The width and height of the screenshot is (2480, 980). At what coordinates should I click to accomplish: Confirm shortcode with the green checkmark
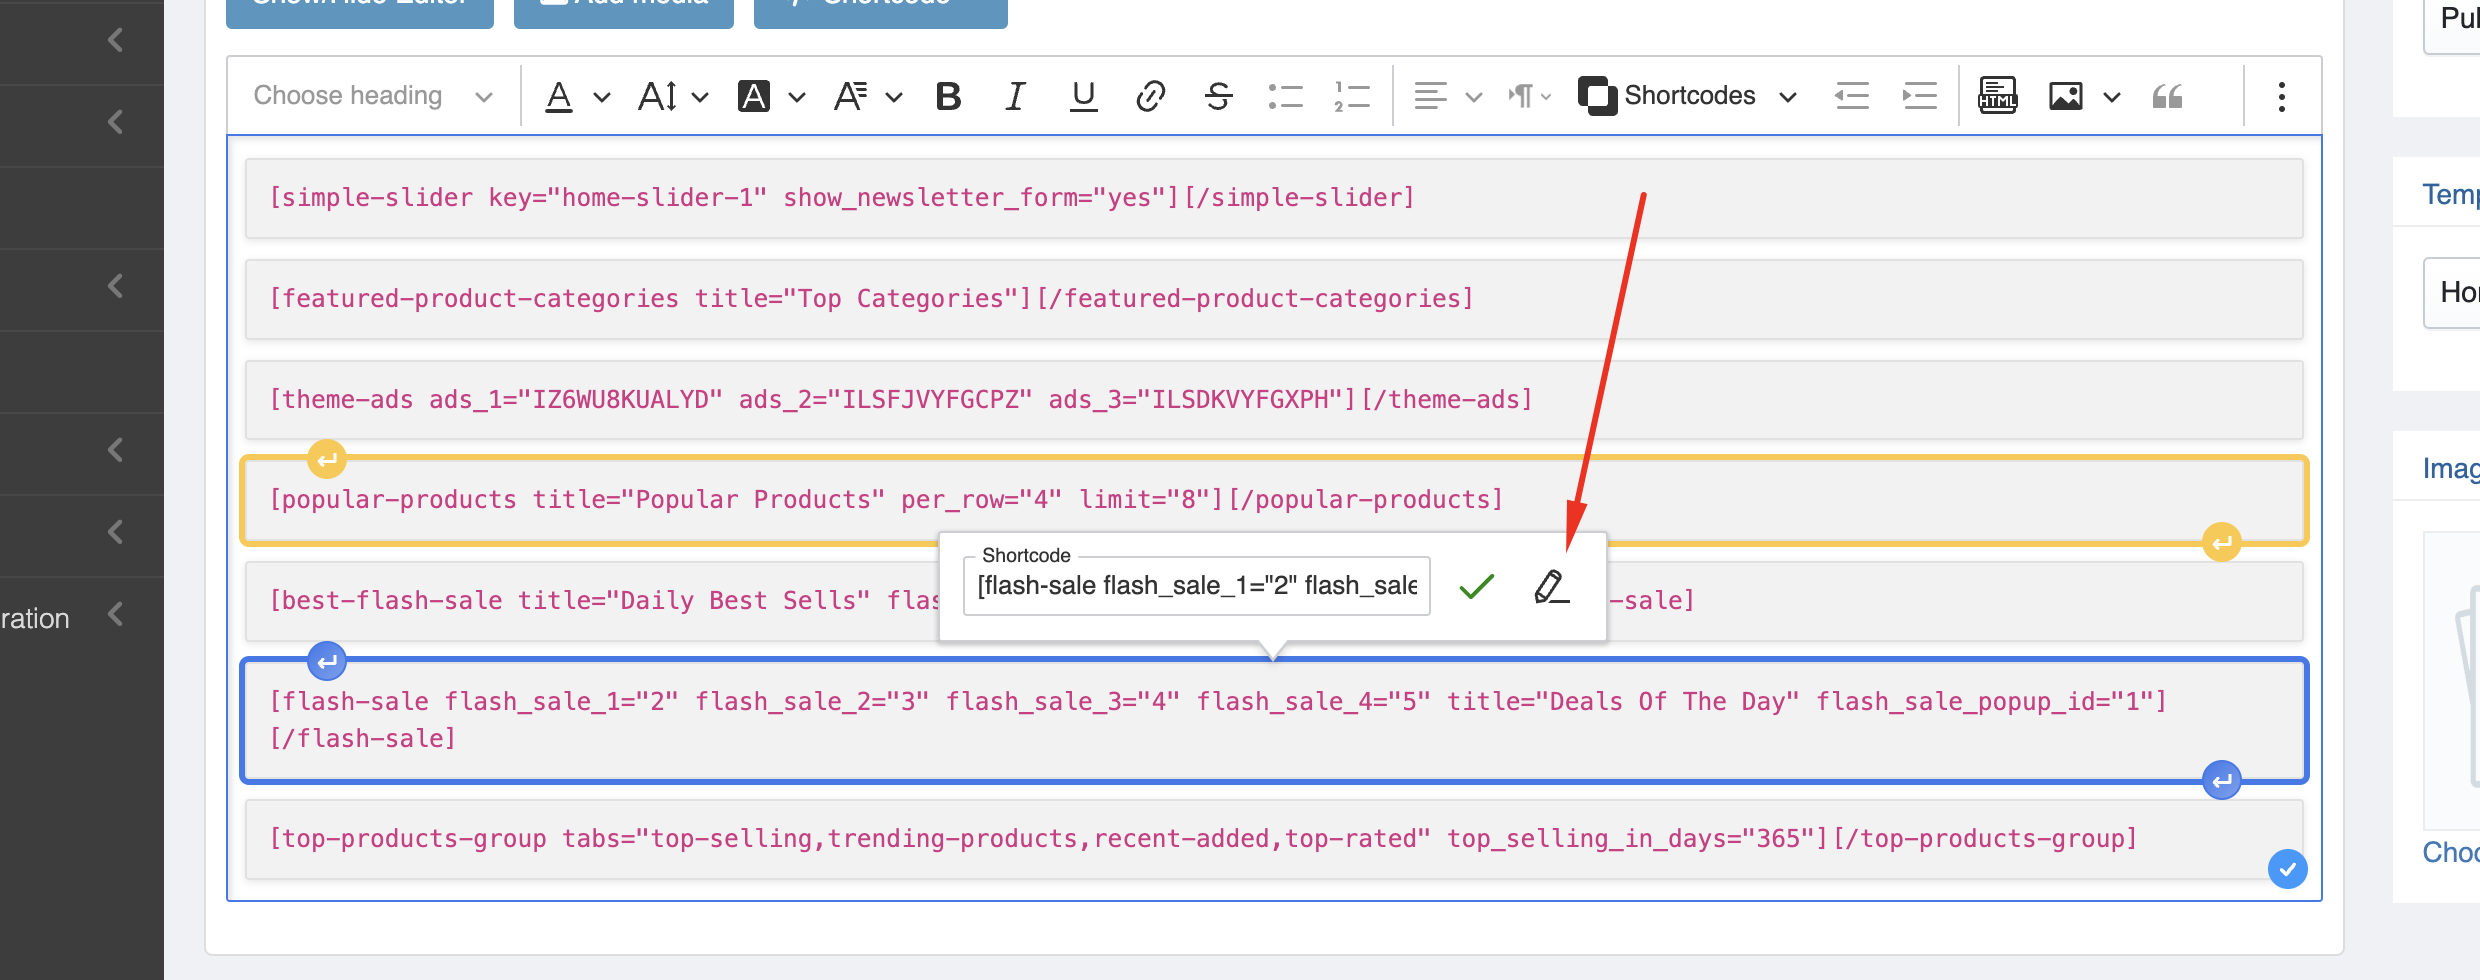(x=1476, y=586)
